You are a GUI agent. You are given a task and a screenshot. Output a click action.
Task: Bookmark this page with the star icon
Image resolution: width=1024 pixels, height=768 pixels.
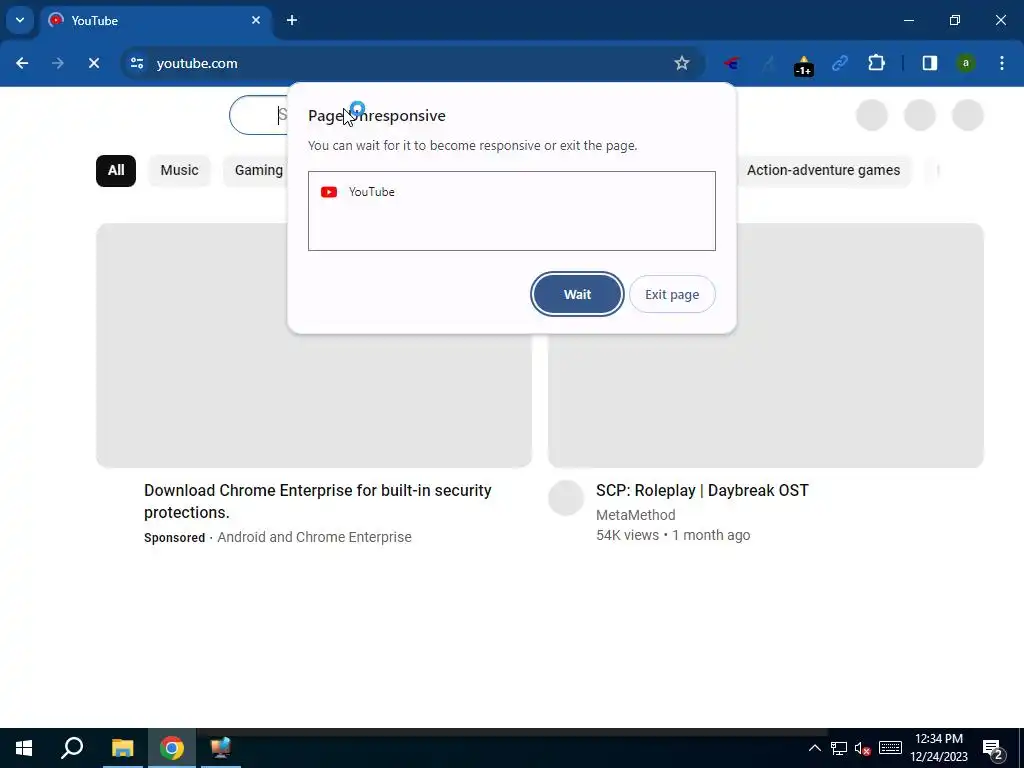682,63
